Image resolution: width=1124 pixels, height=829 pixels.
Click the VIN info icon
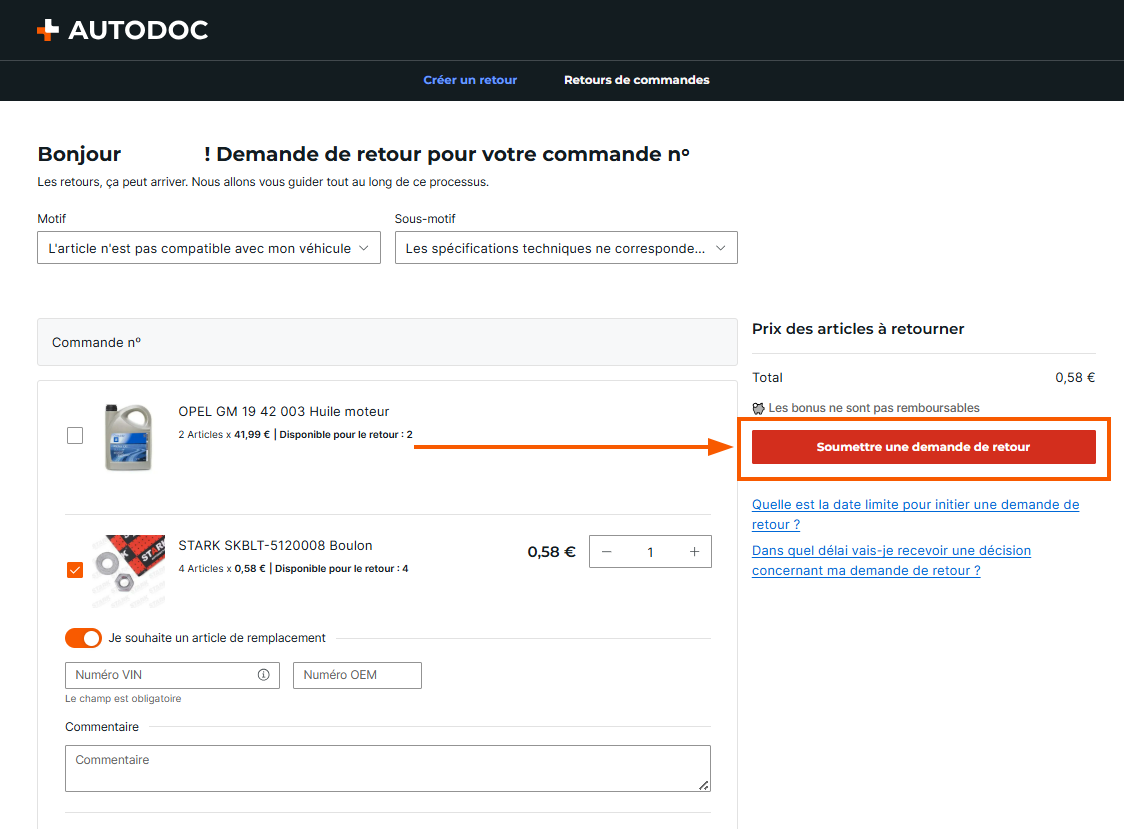tap(264, 675)
